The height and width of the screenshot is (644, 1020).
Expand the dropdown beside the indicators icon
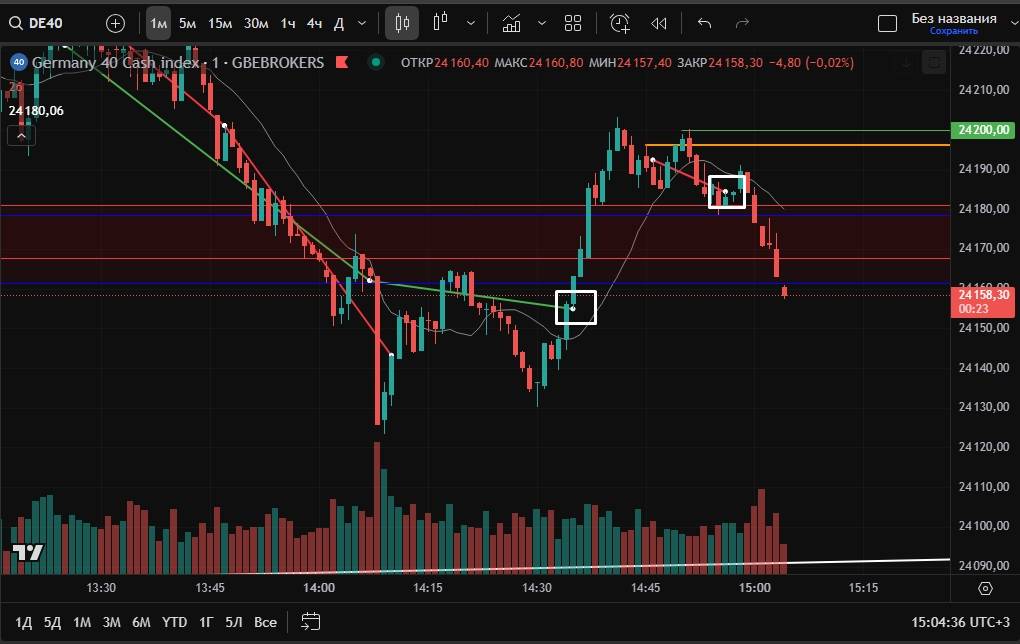point(542,24)
